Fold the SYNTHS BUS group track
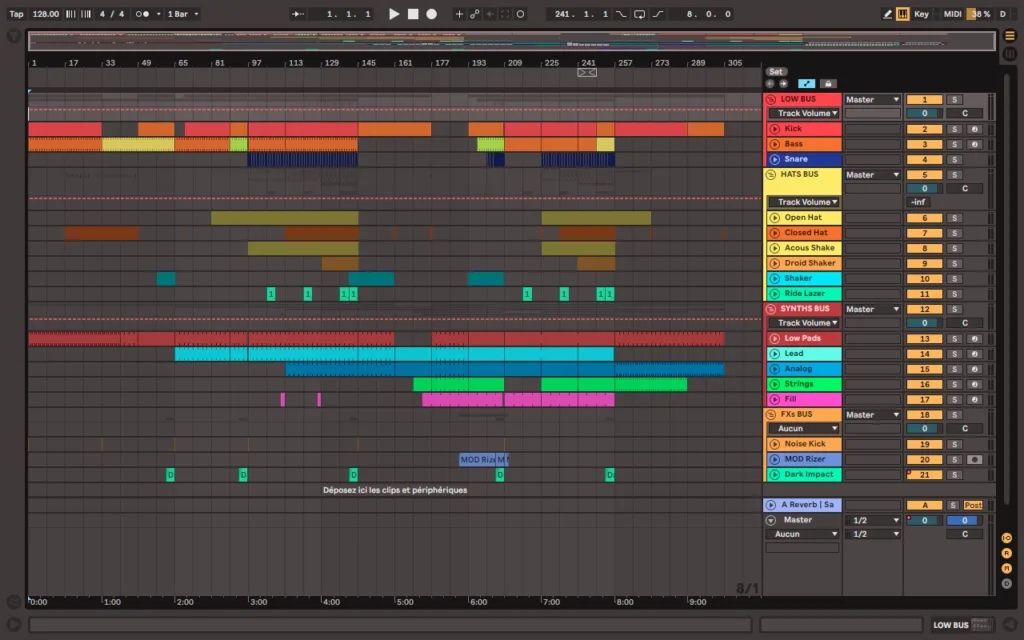 771,309
